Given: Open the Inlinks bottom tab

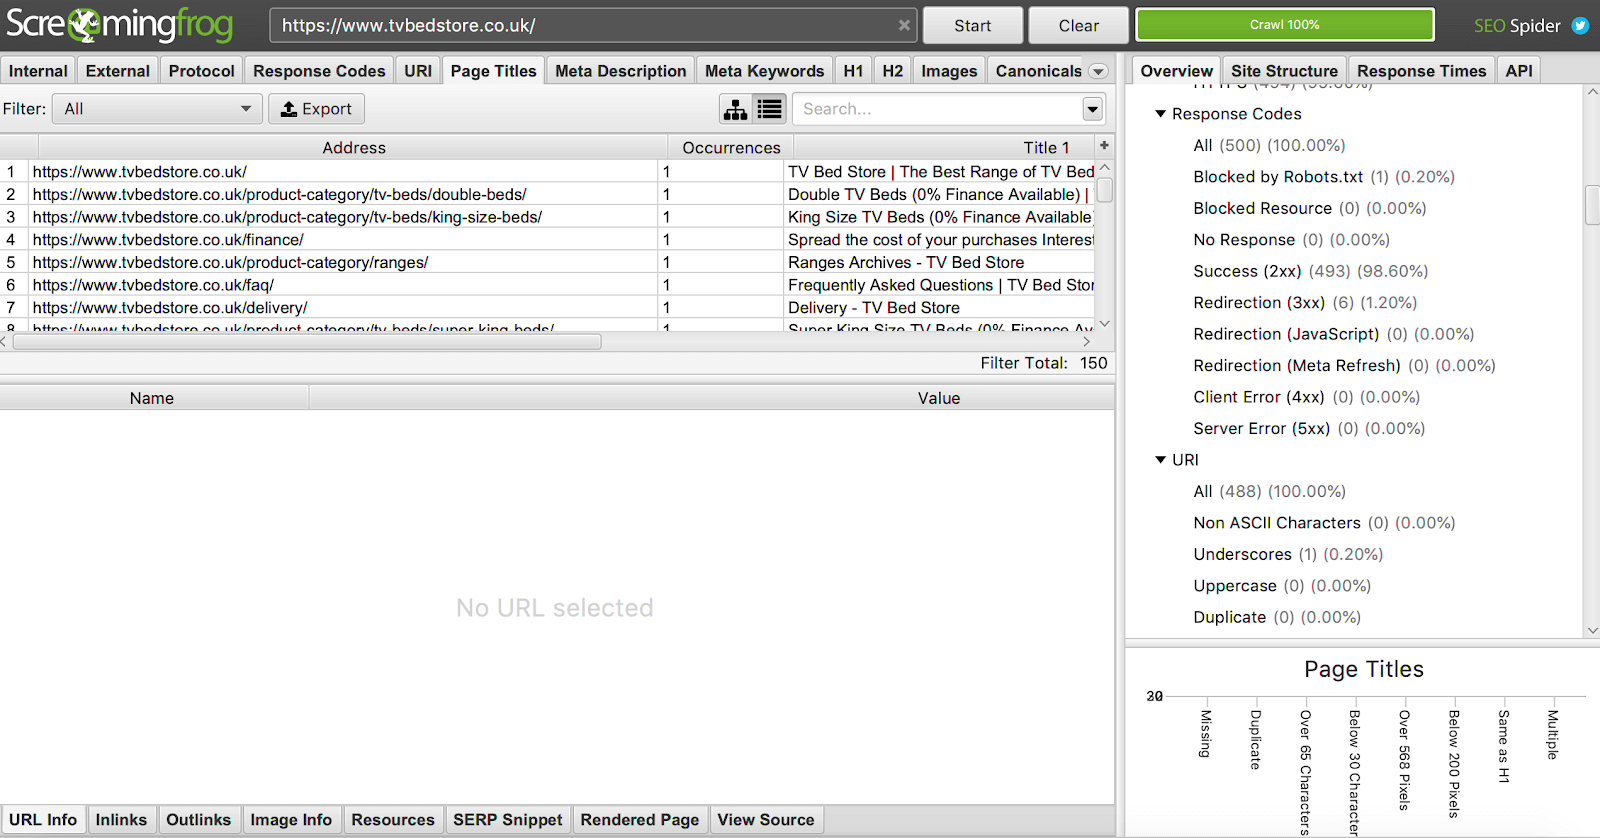Looking at the screenshot, I should [121, 820].
